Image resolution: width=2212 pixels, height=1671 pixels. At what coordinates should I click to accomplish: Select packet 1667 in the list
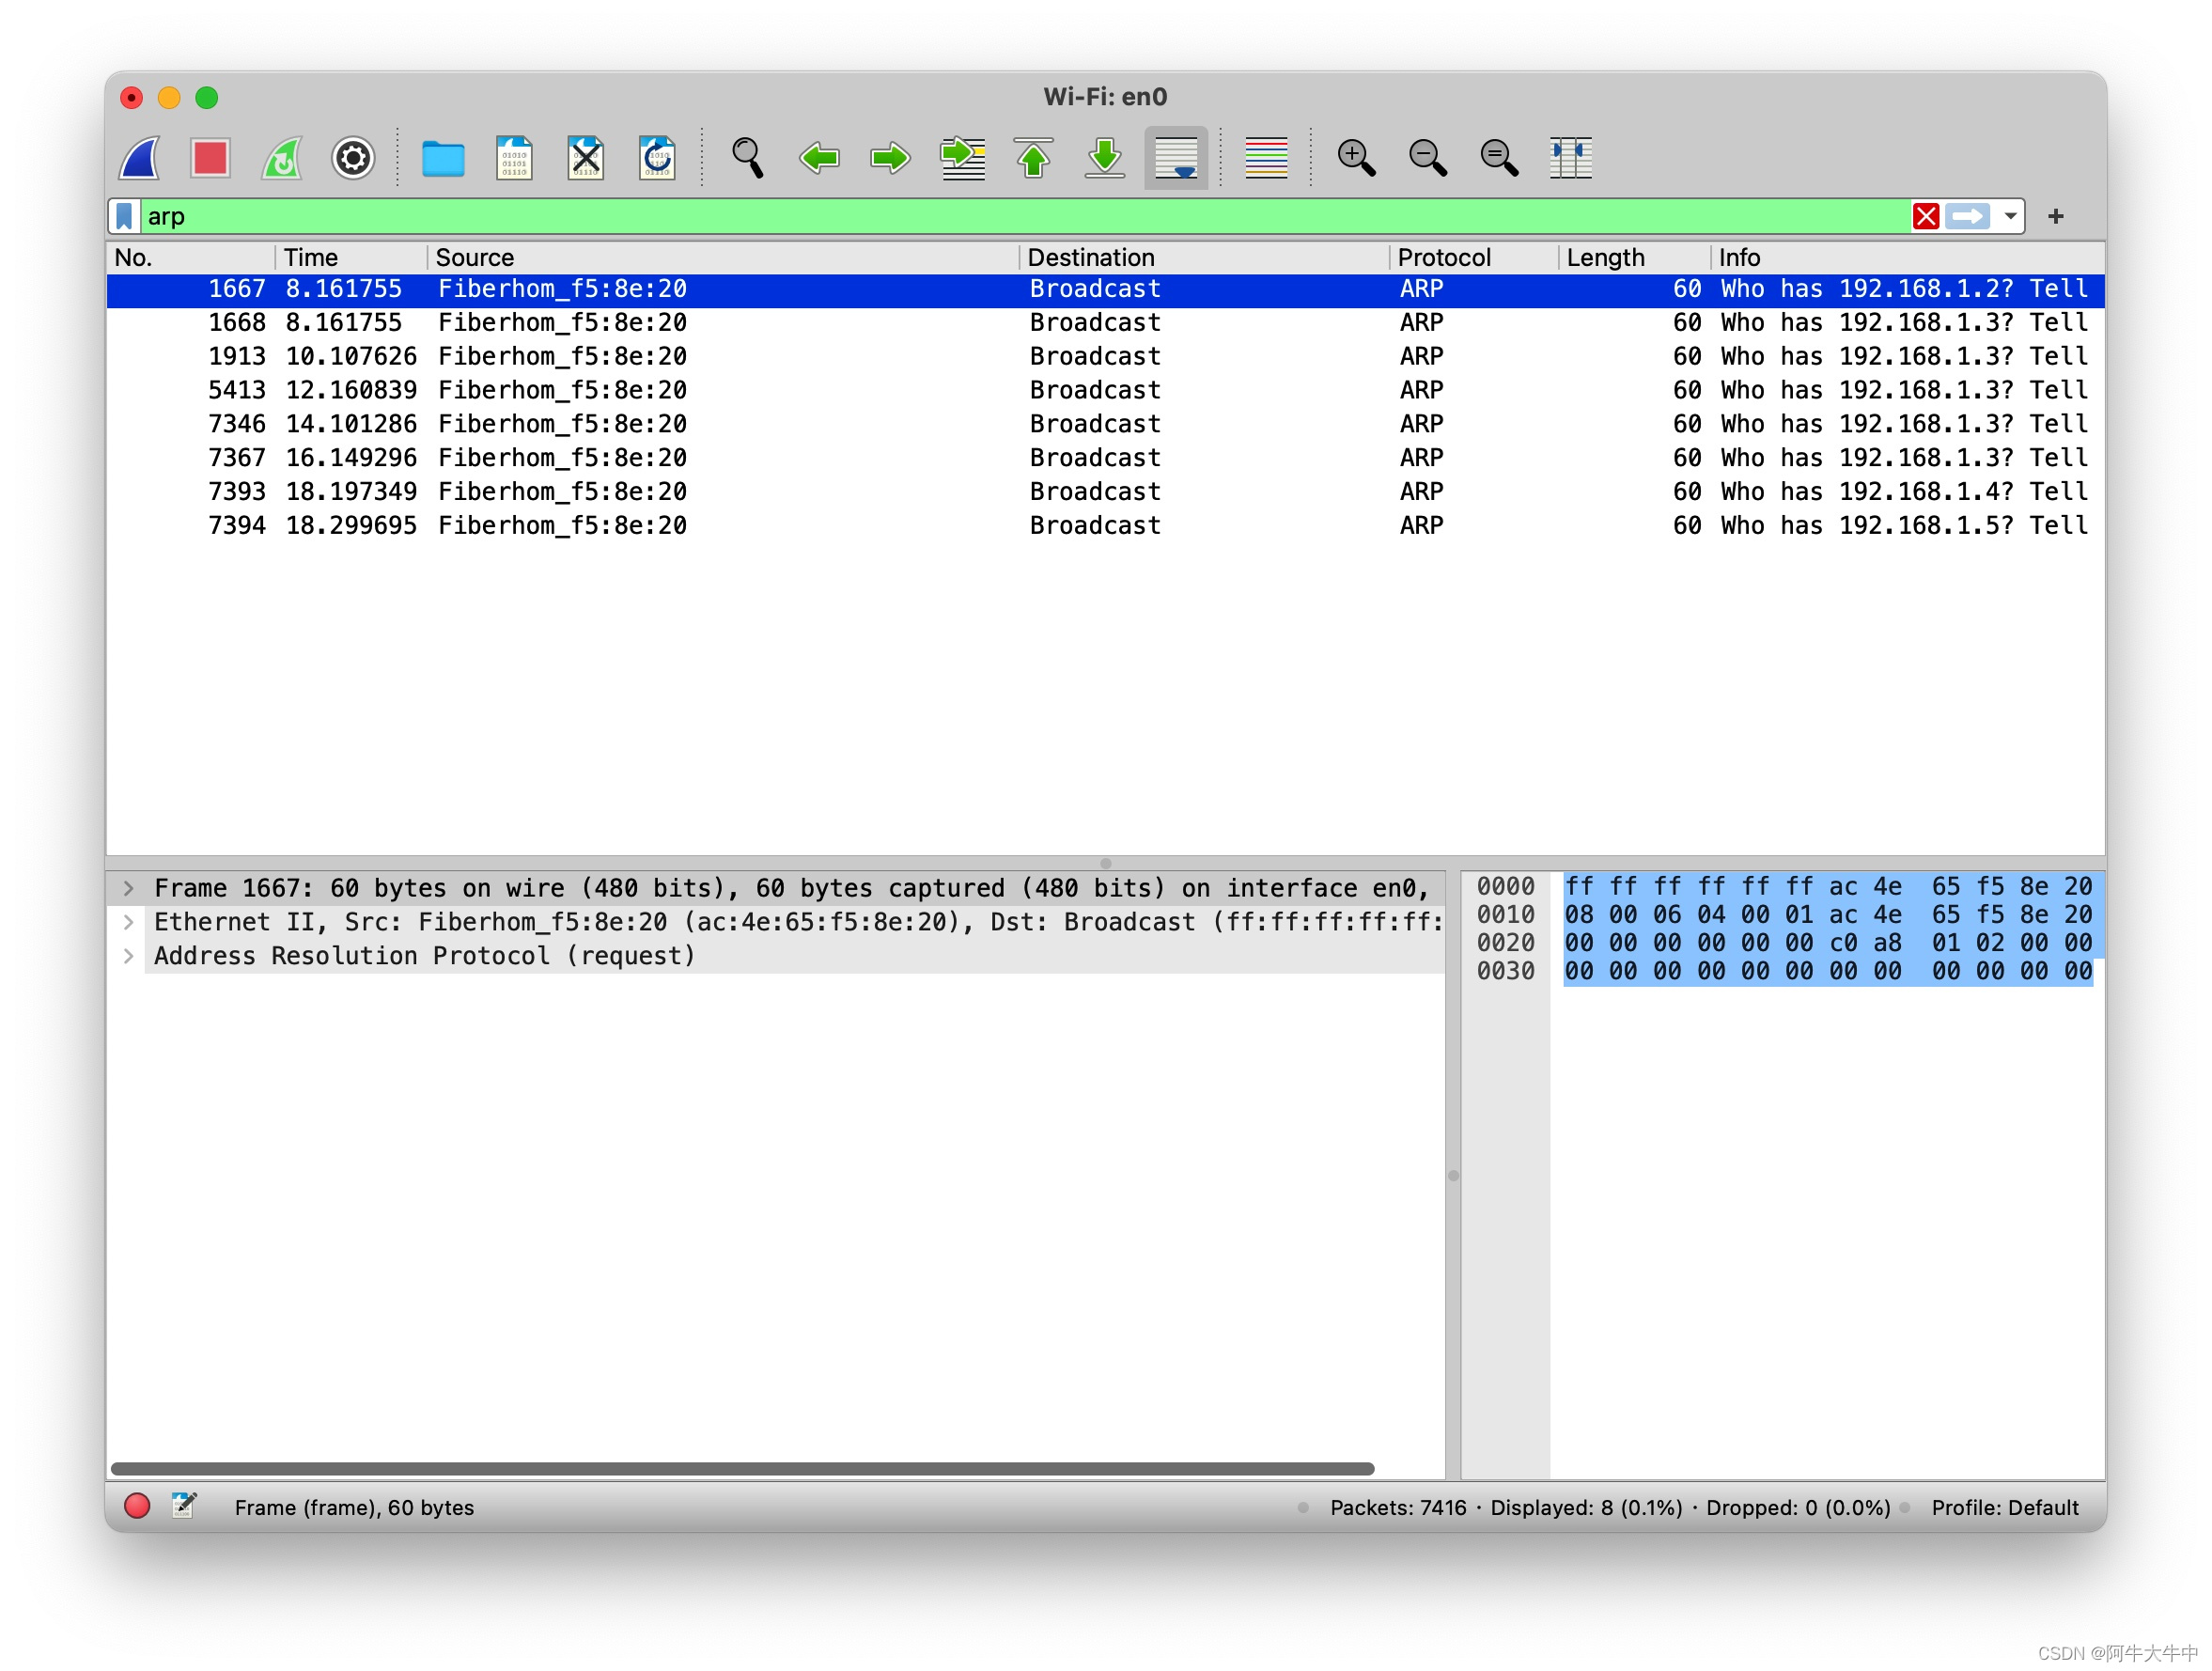click(1105, 289)
